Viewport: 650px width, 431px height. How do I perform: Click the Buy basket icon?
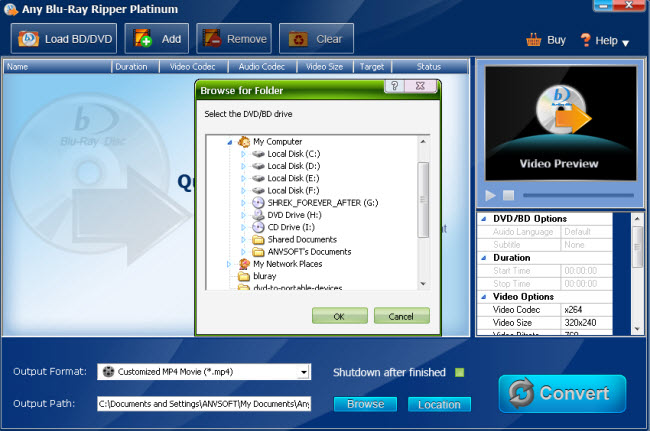click(534, 40)
